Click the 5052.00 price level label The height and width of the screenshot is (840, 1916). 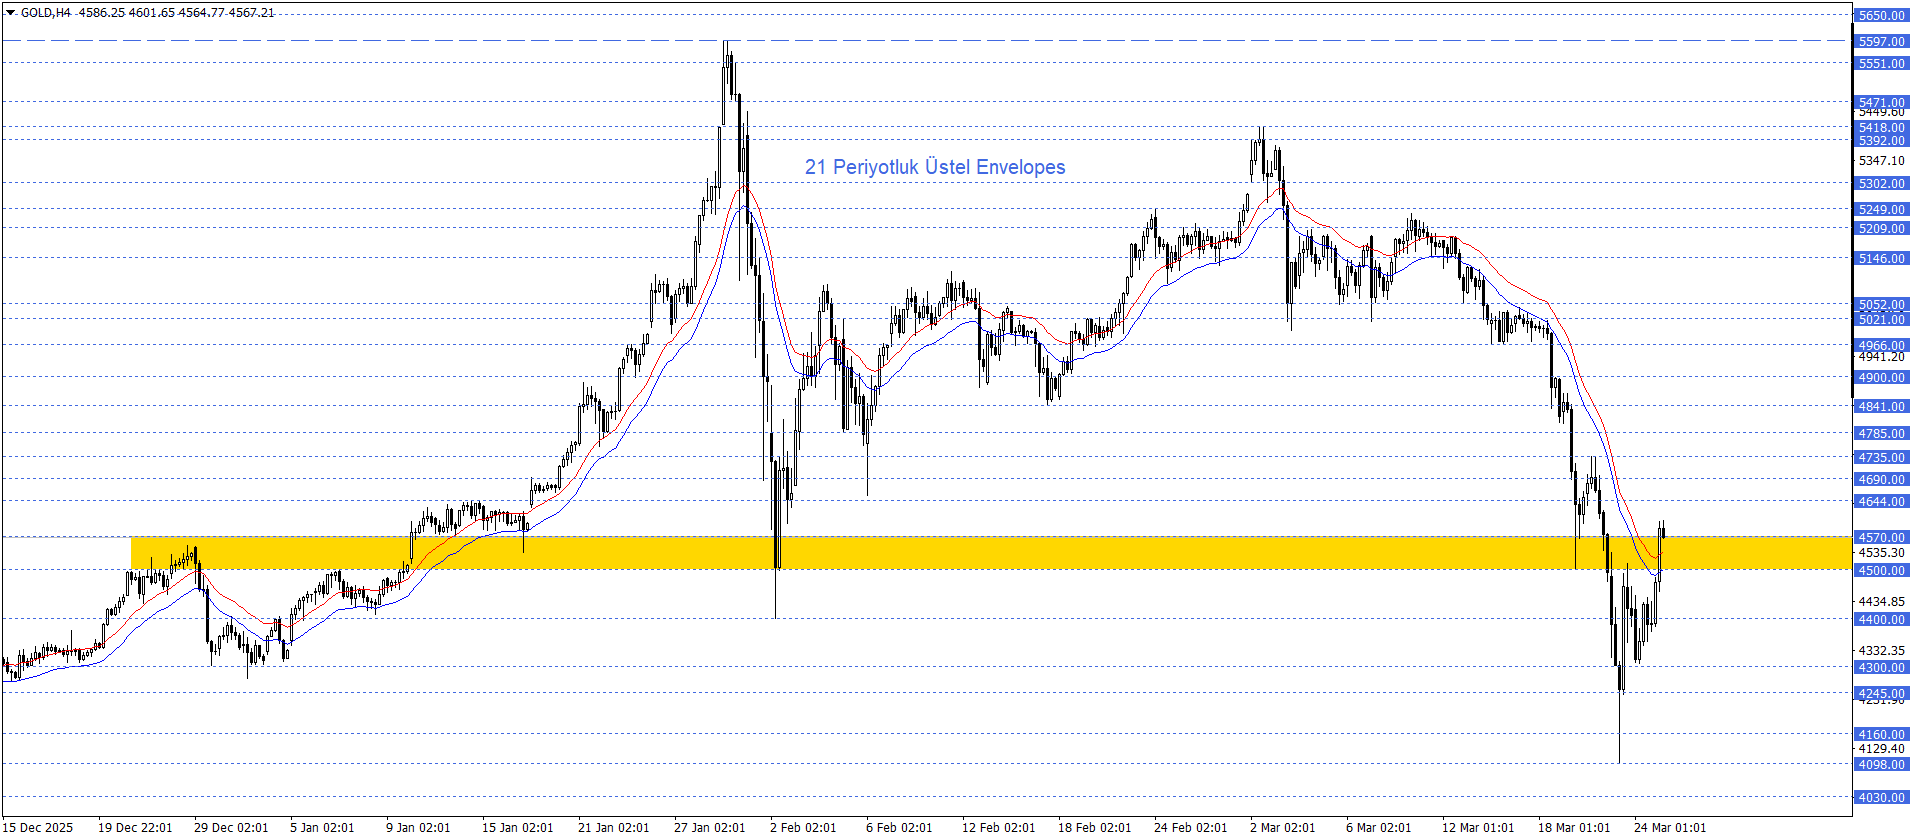point(1881,305)
